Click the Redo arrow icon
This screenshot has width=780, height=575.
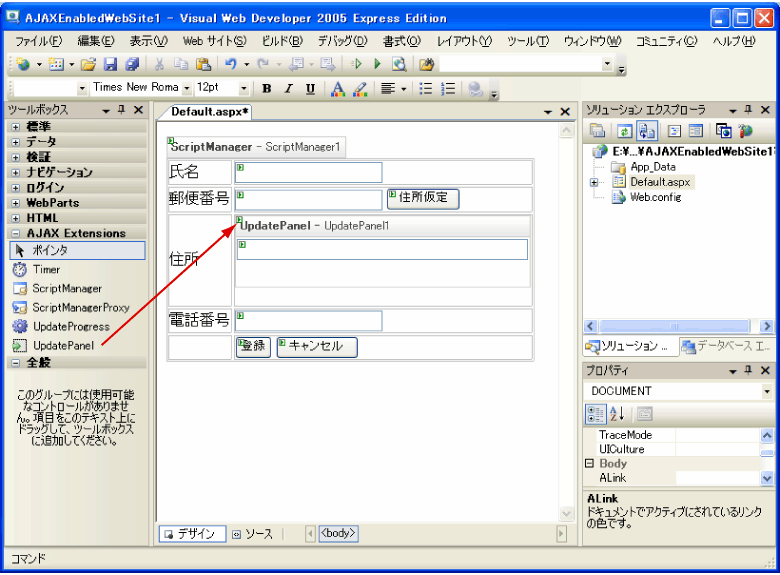click(x=263, y=64)
